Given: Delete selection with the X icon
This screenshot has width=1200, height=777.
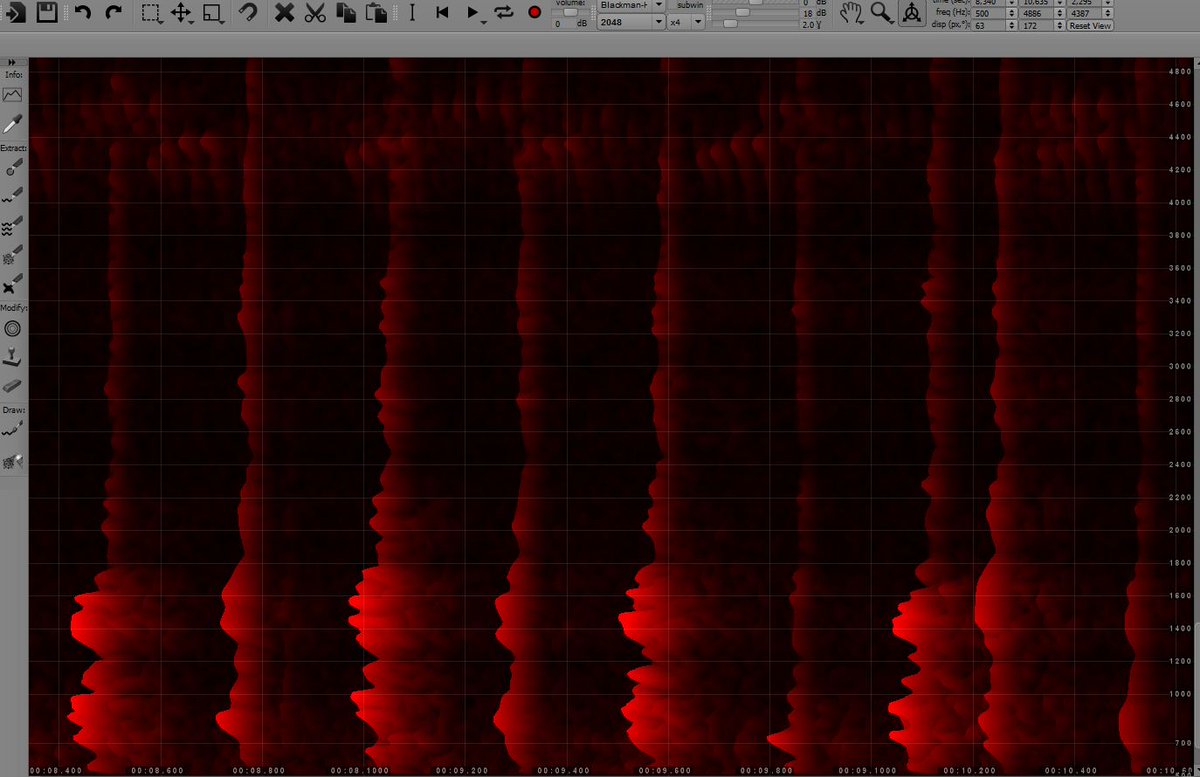Looking at the screenshot, I should (285, 12).
